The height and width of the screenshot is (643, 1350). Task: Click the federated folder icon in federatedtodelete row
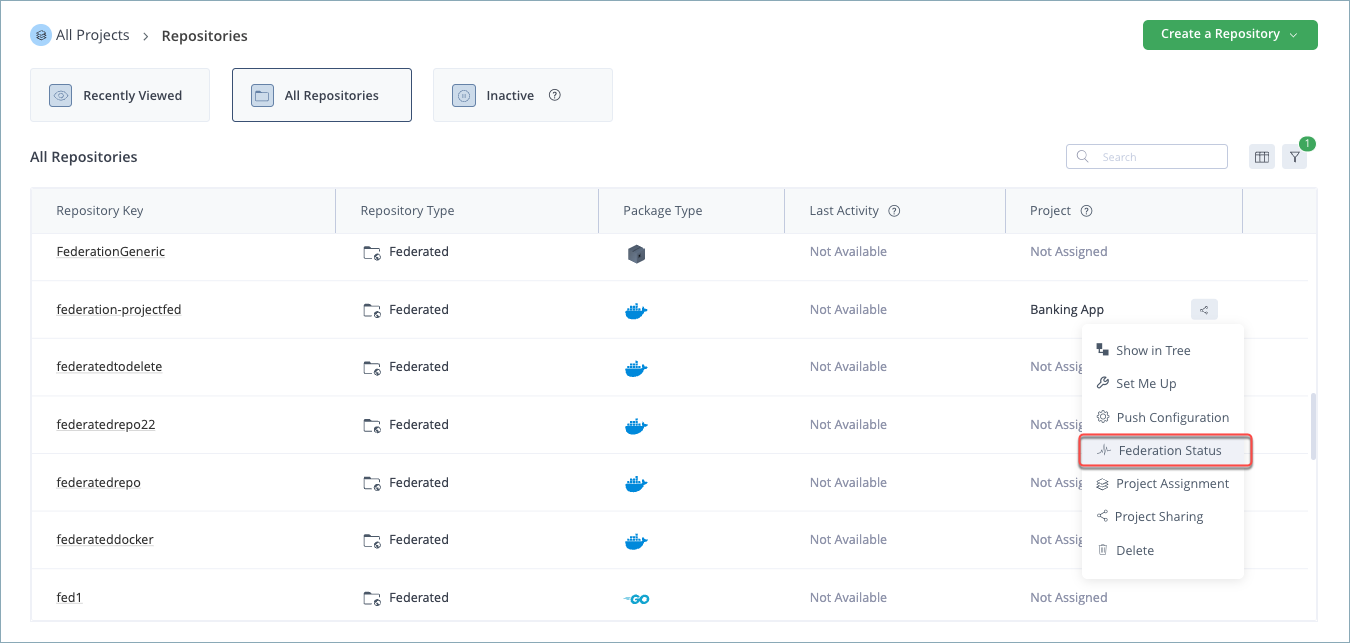[x=372, y=368]
